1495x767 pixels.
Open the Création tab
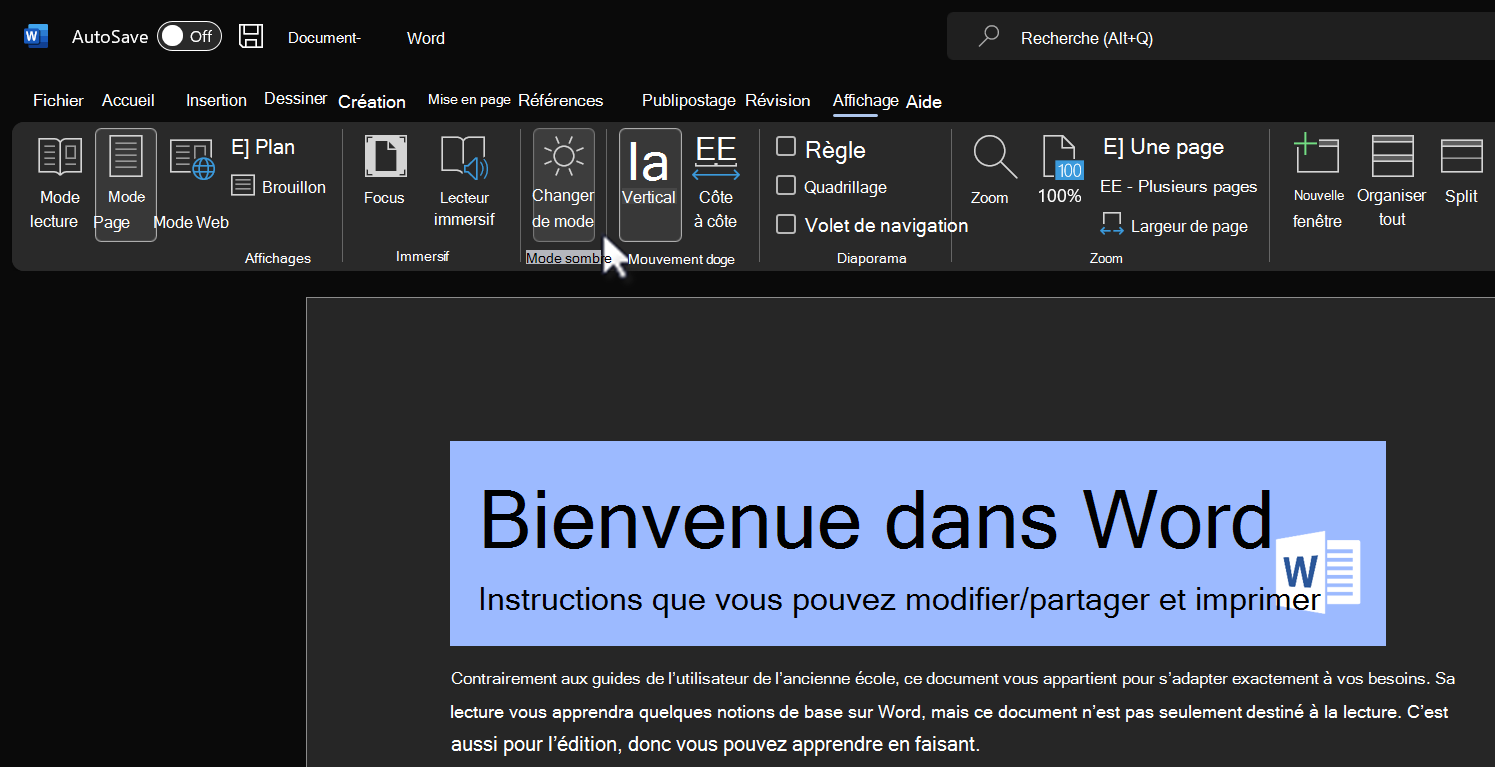coord(372,102)
